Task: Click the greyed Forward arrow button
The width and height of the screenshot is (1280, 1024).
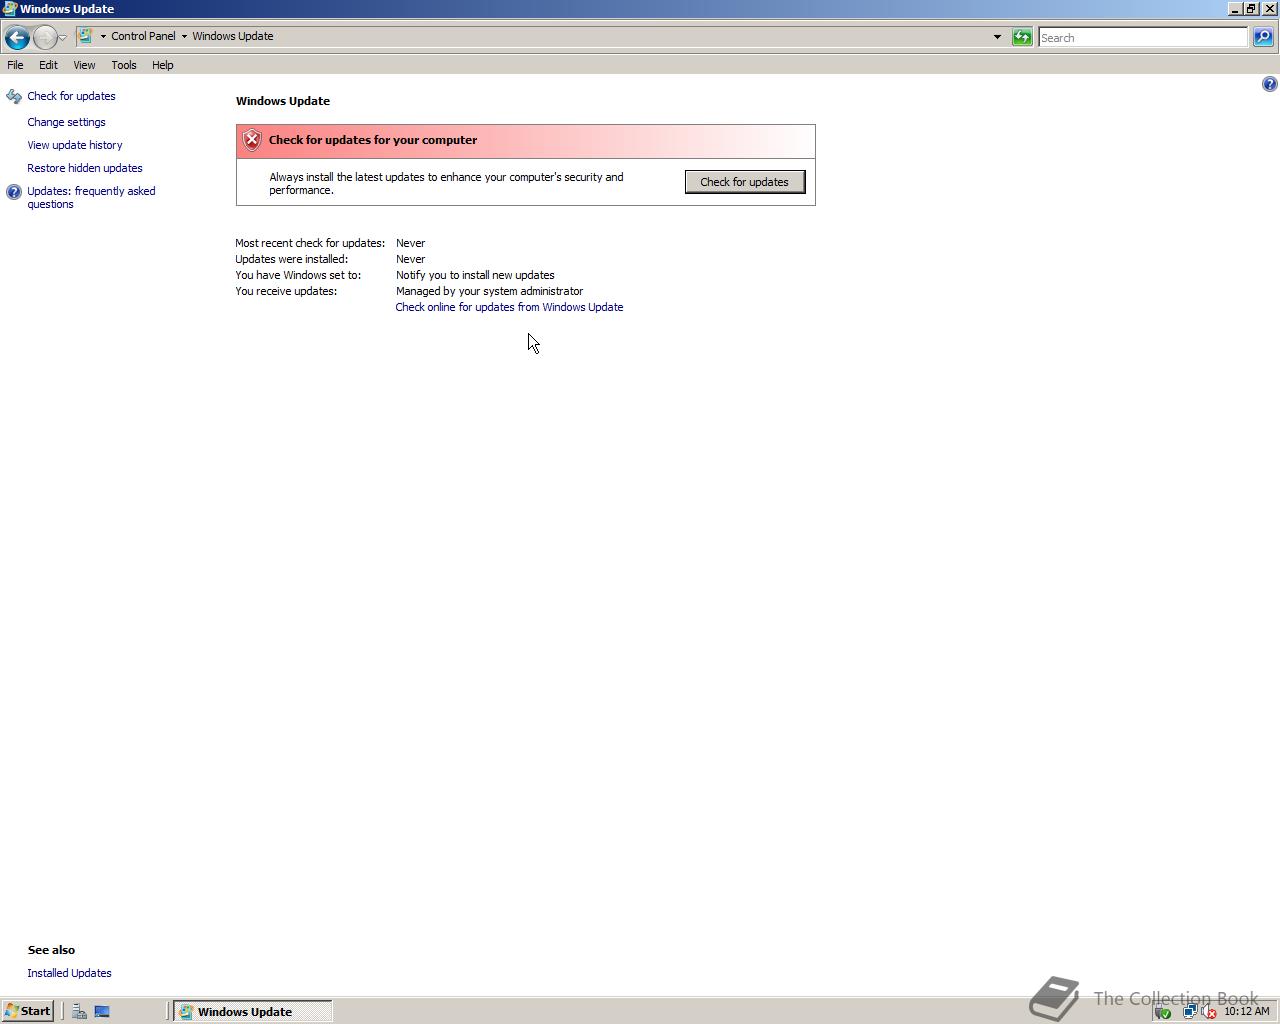Action: (x=44, y=37)
